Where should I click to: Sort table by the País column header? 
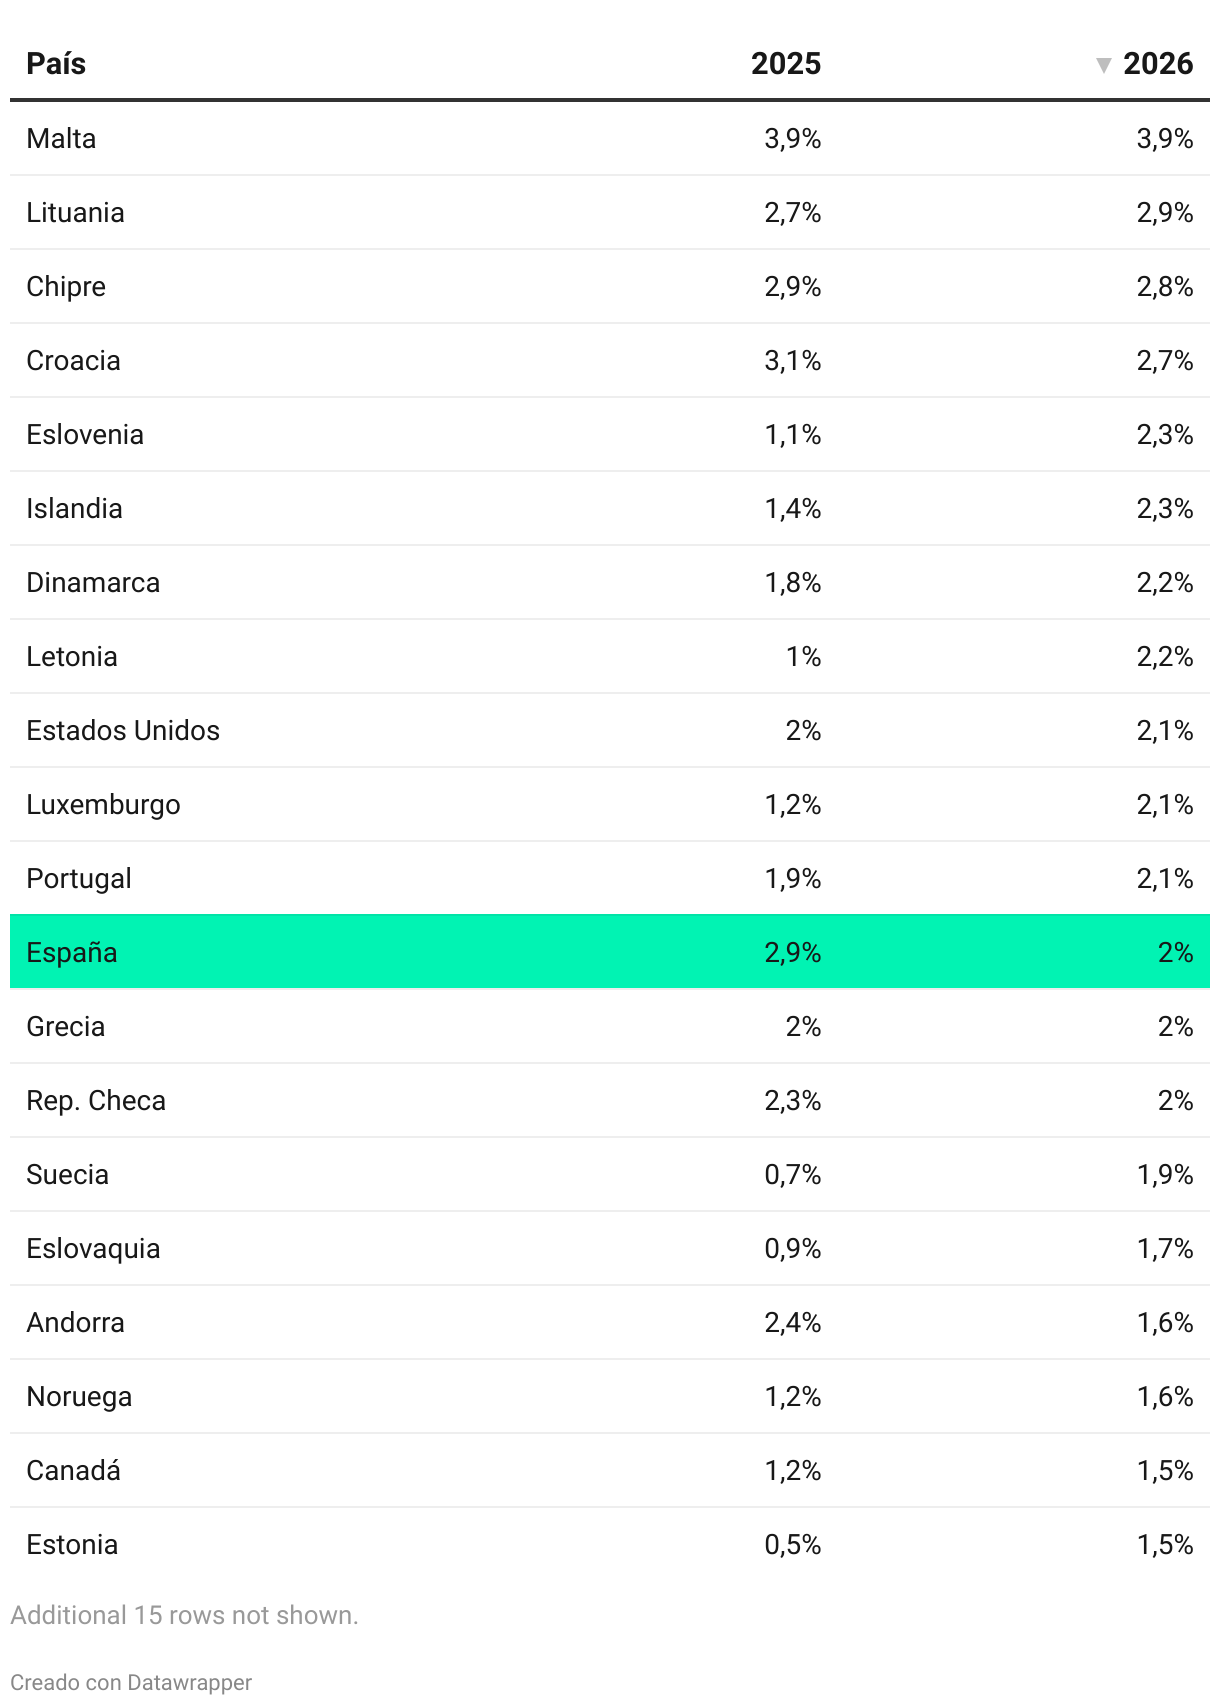(56, 64)
